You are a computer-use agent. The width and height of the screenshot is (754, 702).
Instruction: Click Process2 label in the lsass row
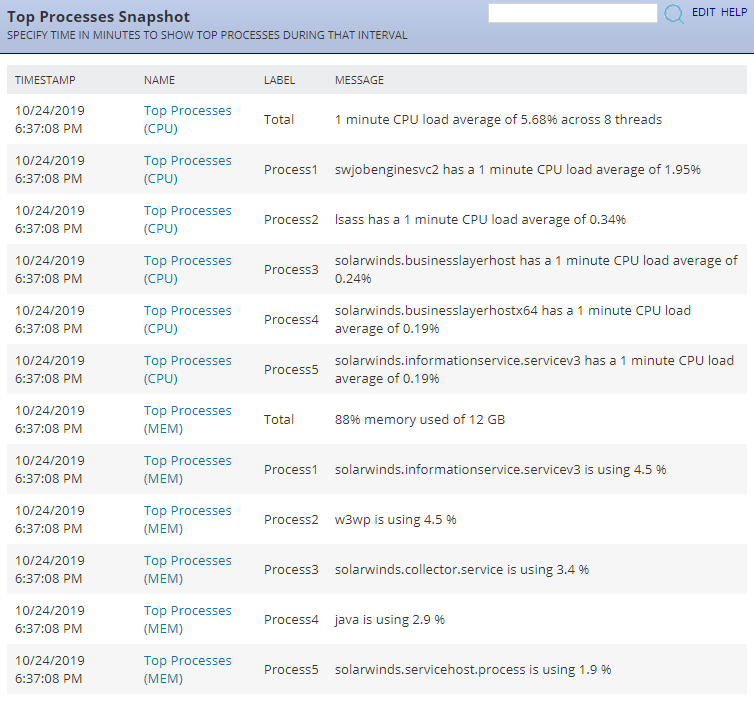(291, 219)
